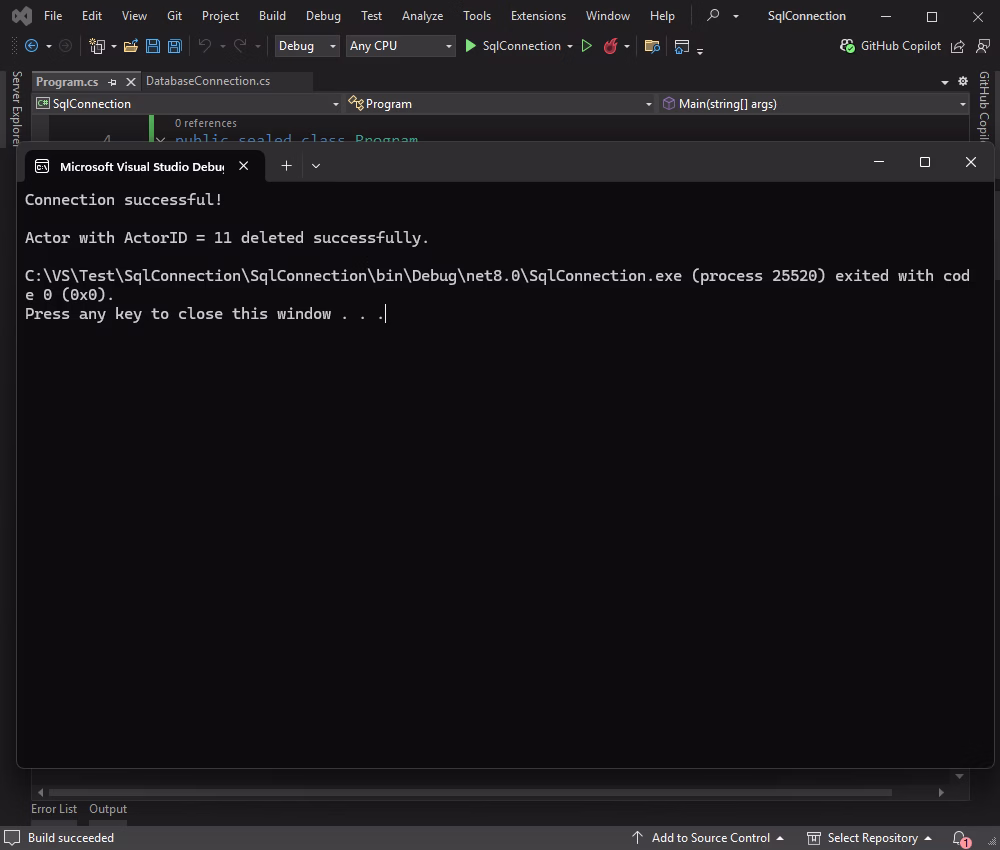Click the Undo icon in the toolbar
The image size is (1000, 850).
tap(207, 46)
